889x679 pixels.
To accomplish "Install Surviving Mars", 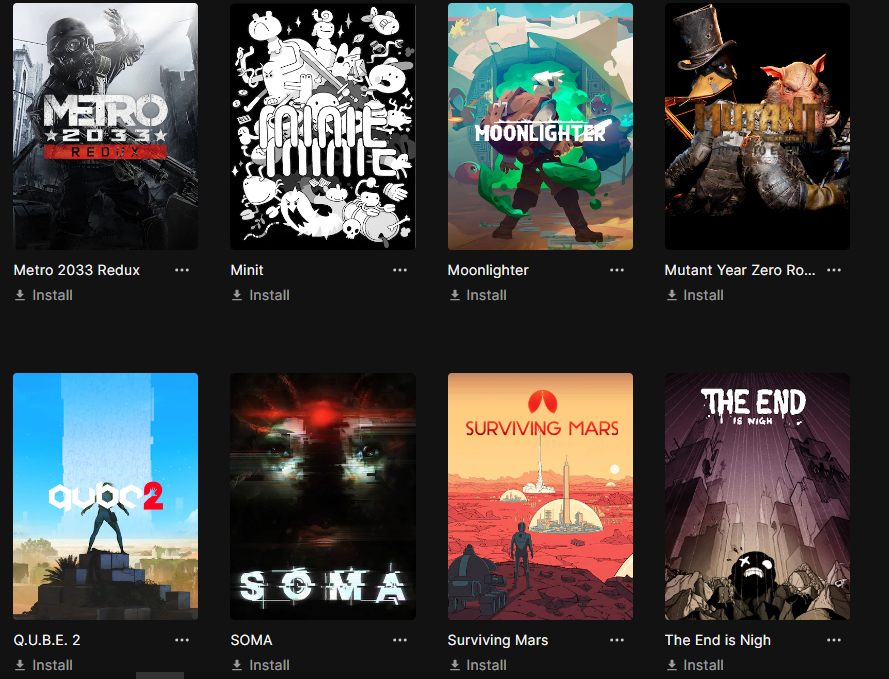I will click(x=478, y=665).
